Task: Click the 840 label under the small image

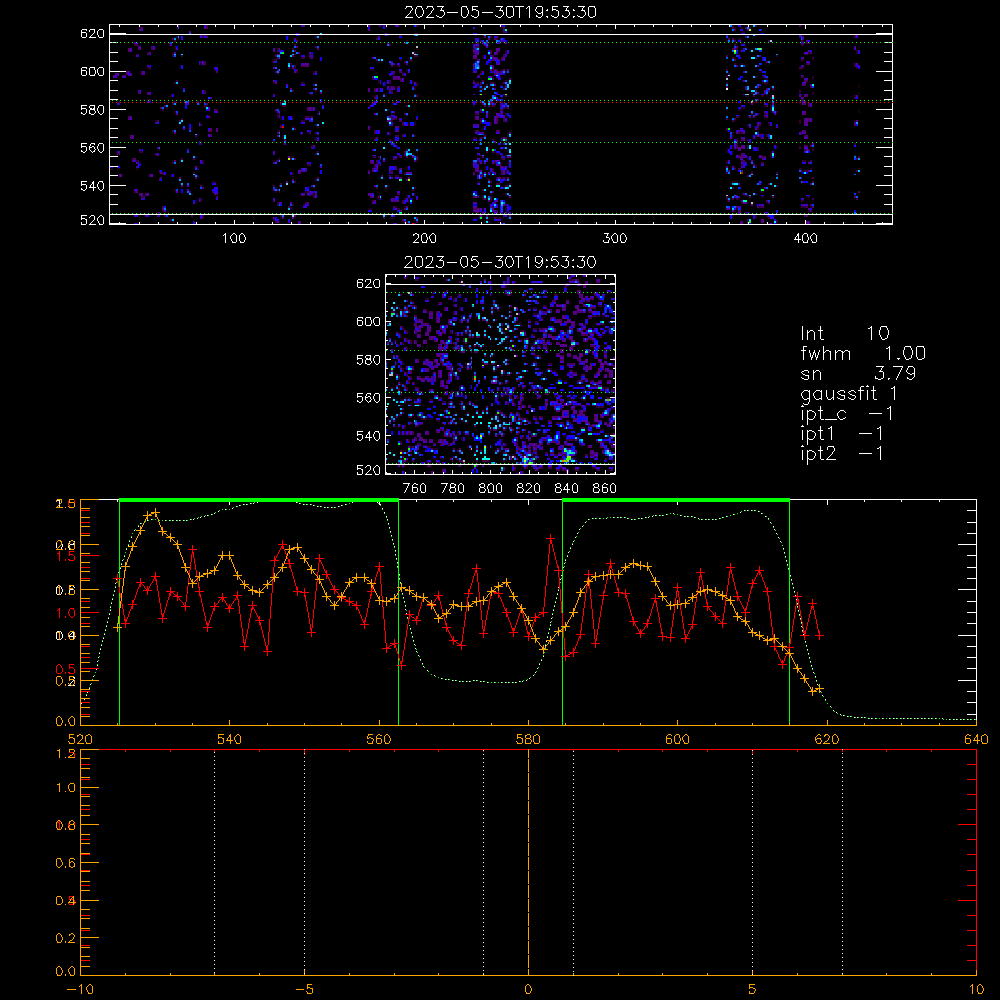Action: click(566, 489)
